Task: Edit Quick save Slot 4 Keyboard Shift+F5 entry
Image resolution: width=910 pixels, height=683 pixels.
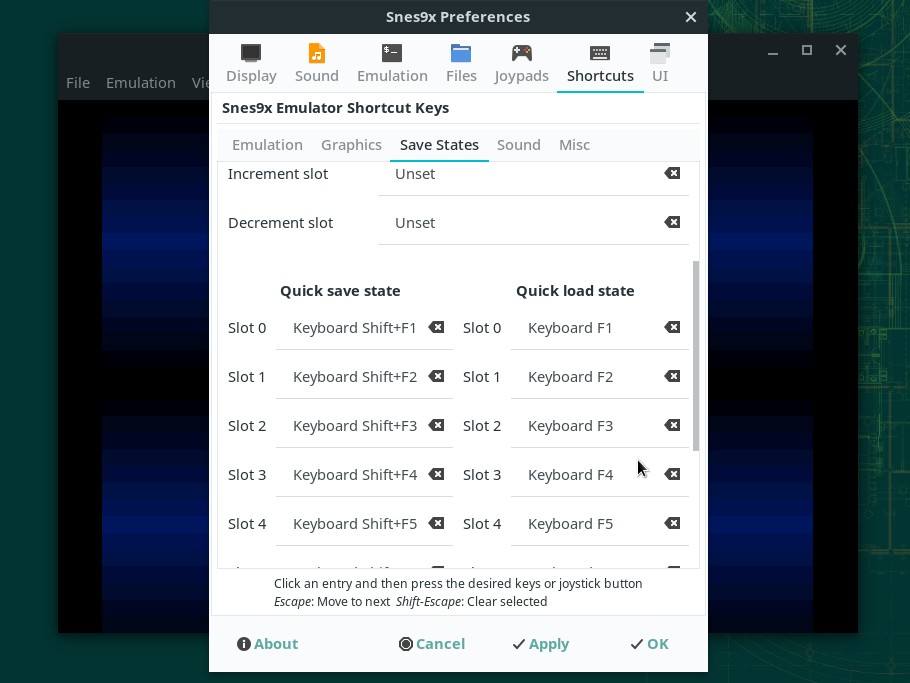Action: coord(364,524)
